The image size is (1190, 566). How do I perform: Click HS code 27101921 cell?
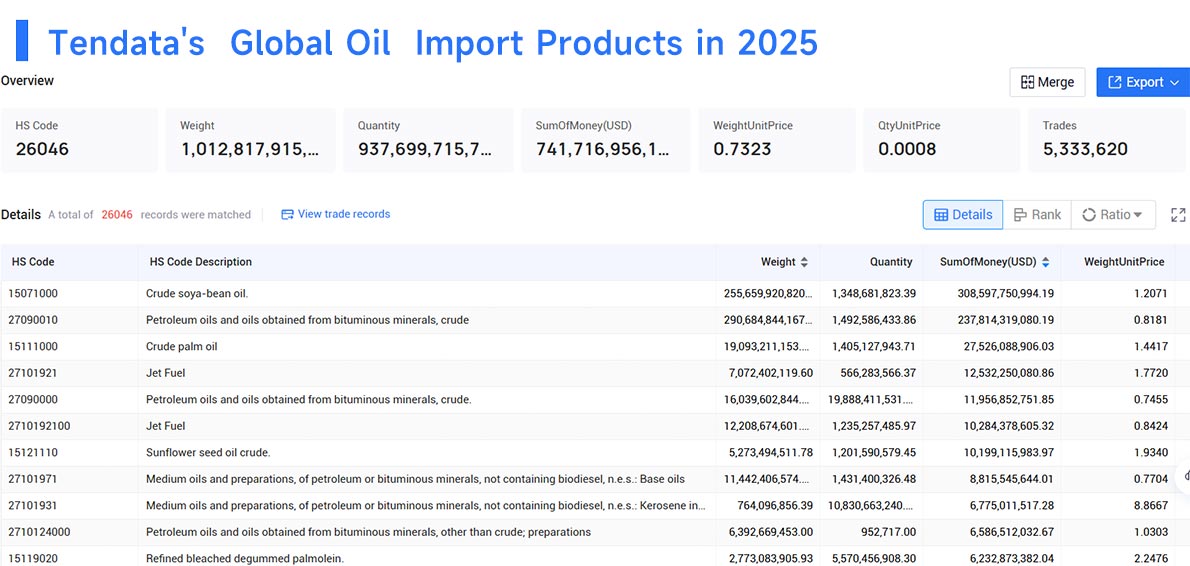pos(33,373)
